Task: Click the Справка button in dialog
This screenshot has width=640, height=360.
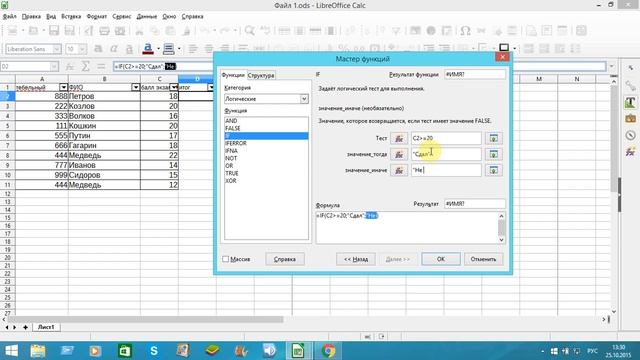Action: [x=285, y=259]
